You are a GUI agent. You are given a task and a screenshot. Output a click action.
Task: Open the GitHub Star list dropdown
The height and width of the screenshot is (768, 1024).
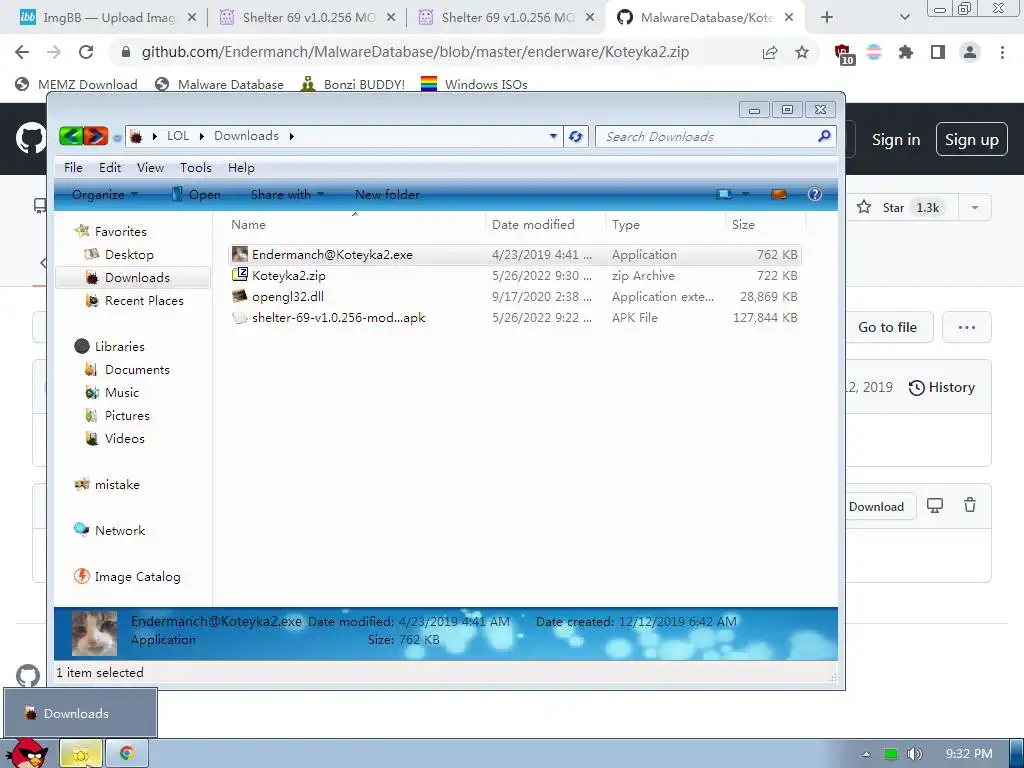pyautogui.click(x=974, y=208)
